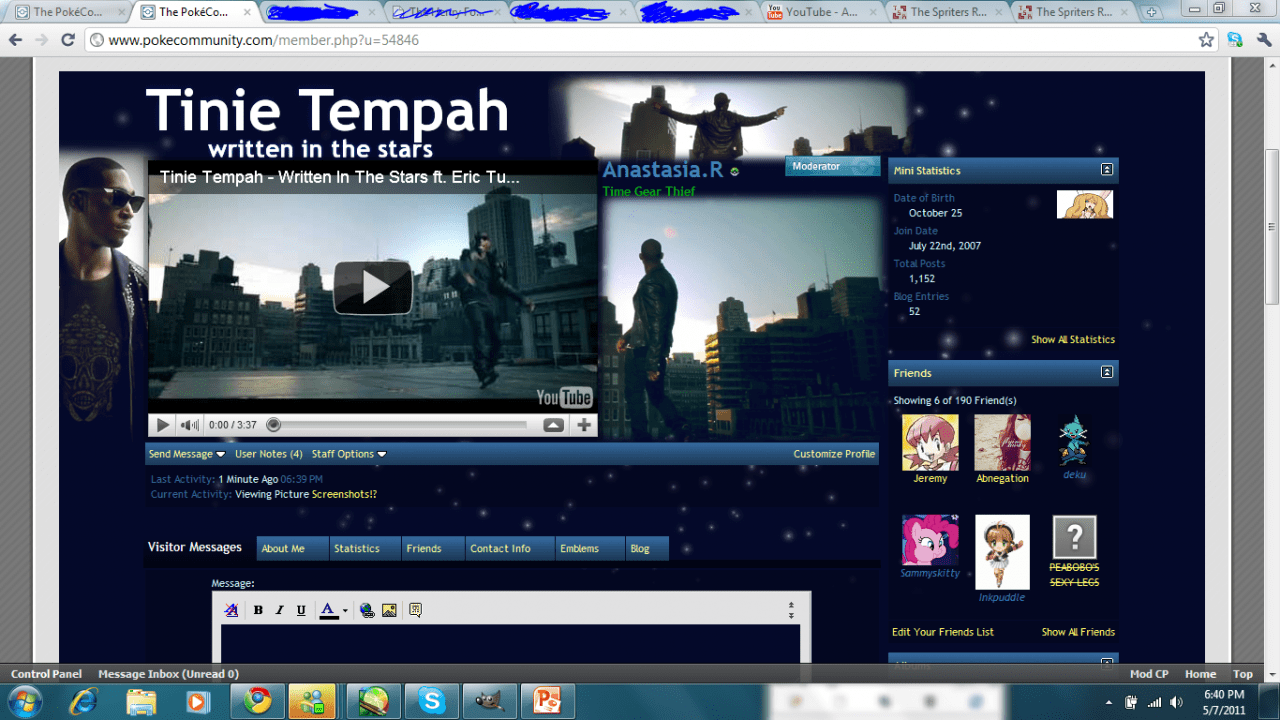Open friend Abnegation's avatar
This screenshot has width=1280, height=720.
pyautogui.click(x=1002, y=442)
